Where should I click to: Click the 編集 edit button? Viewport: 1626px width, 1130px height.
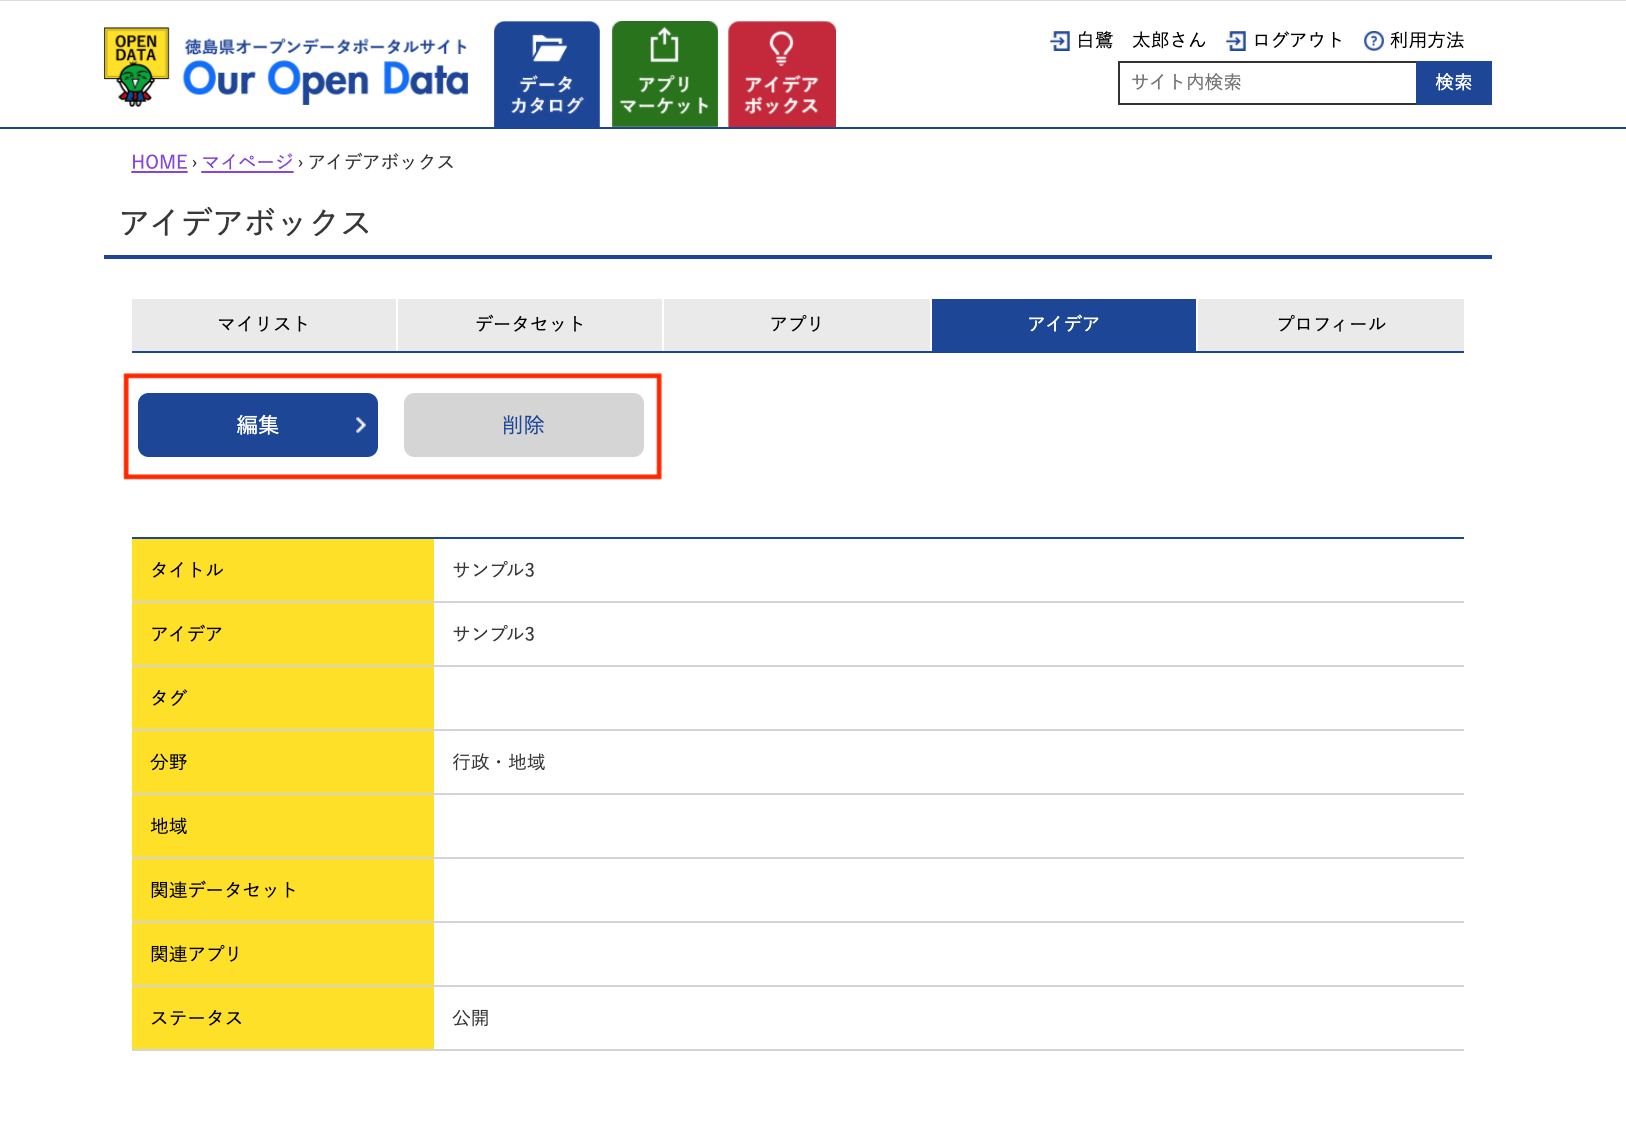pyautogui.click(x=258, y=425)
